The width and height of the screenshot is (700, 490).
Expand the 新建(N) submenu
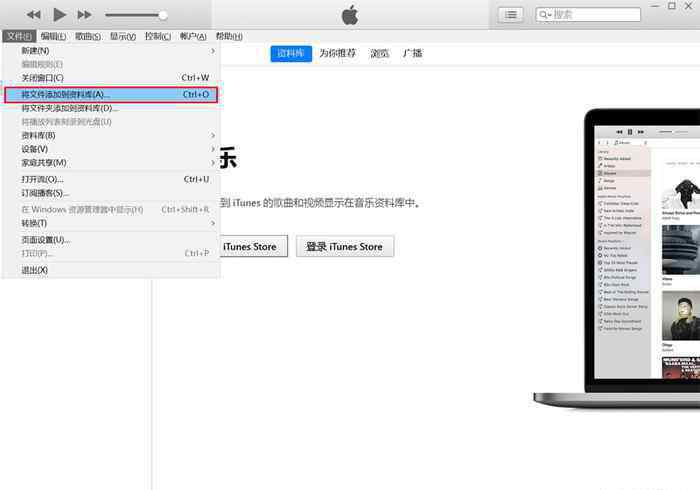point(111,51)
